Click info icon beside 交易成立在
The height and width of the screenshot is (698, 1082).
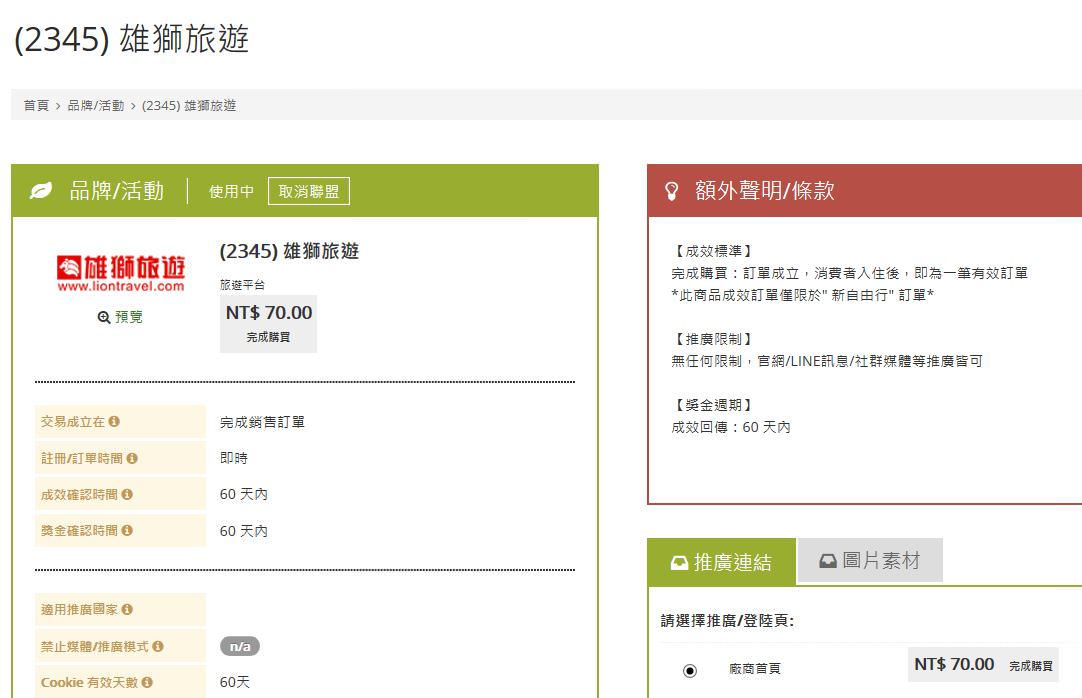(114, 421)
